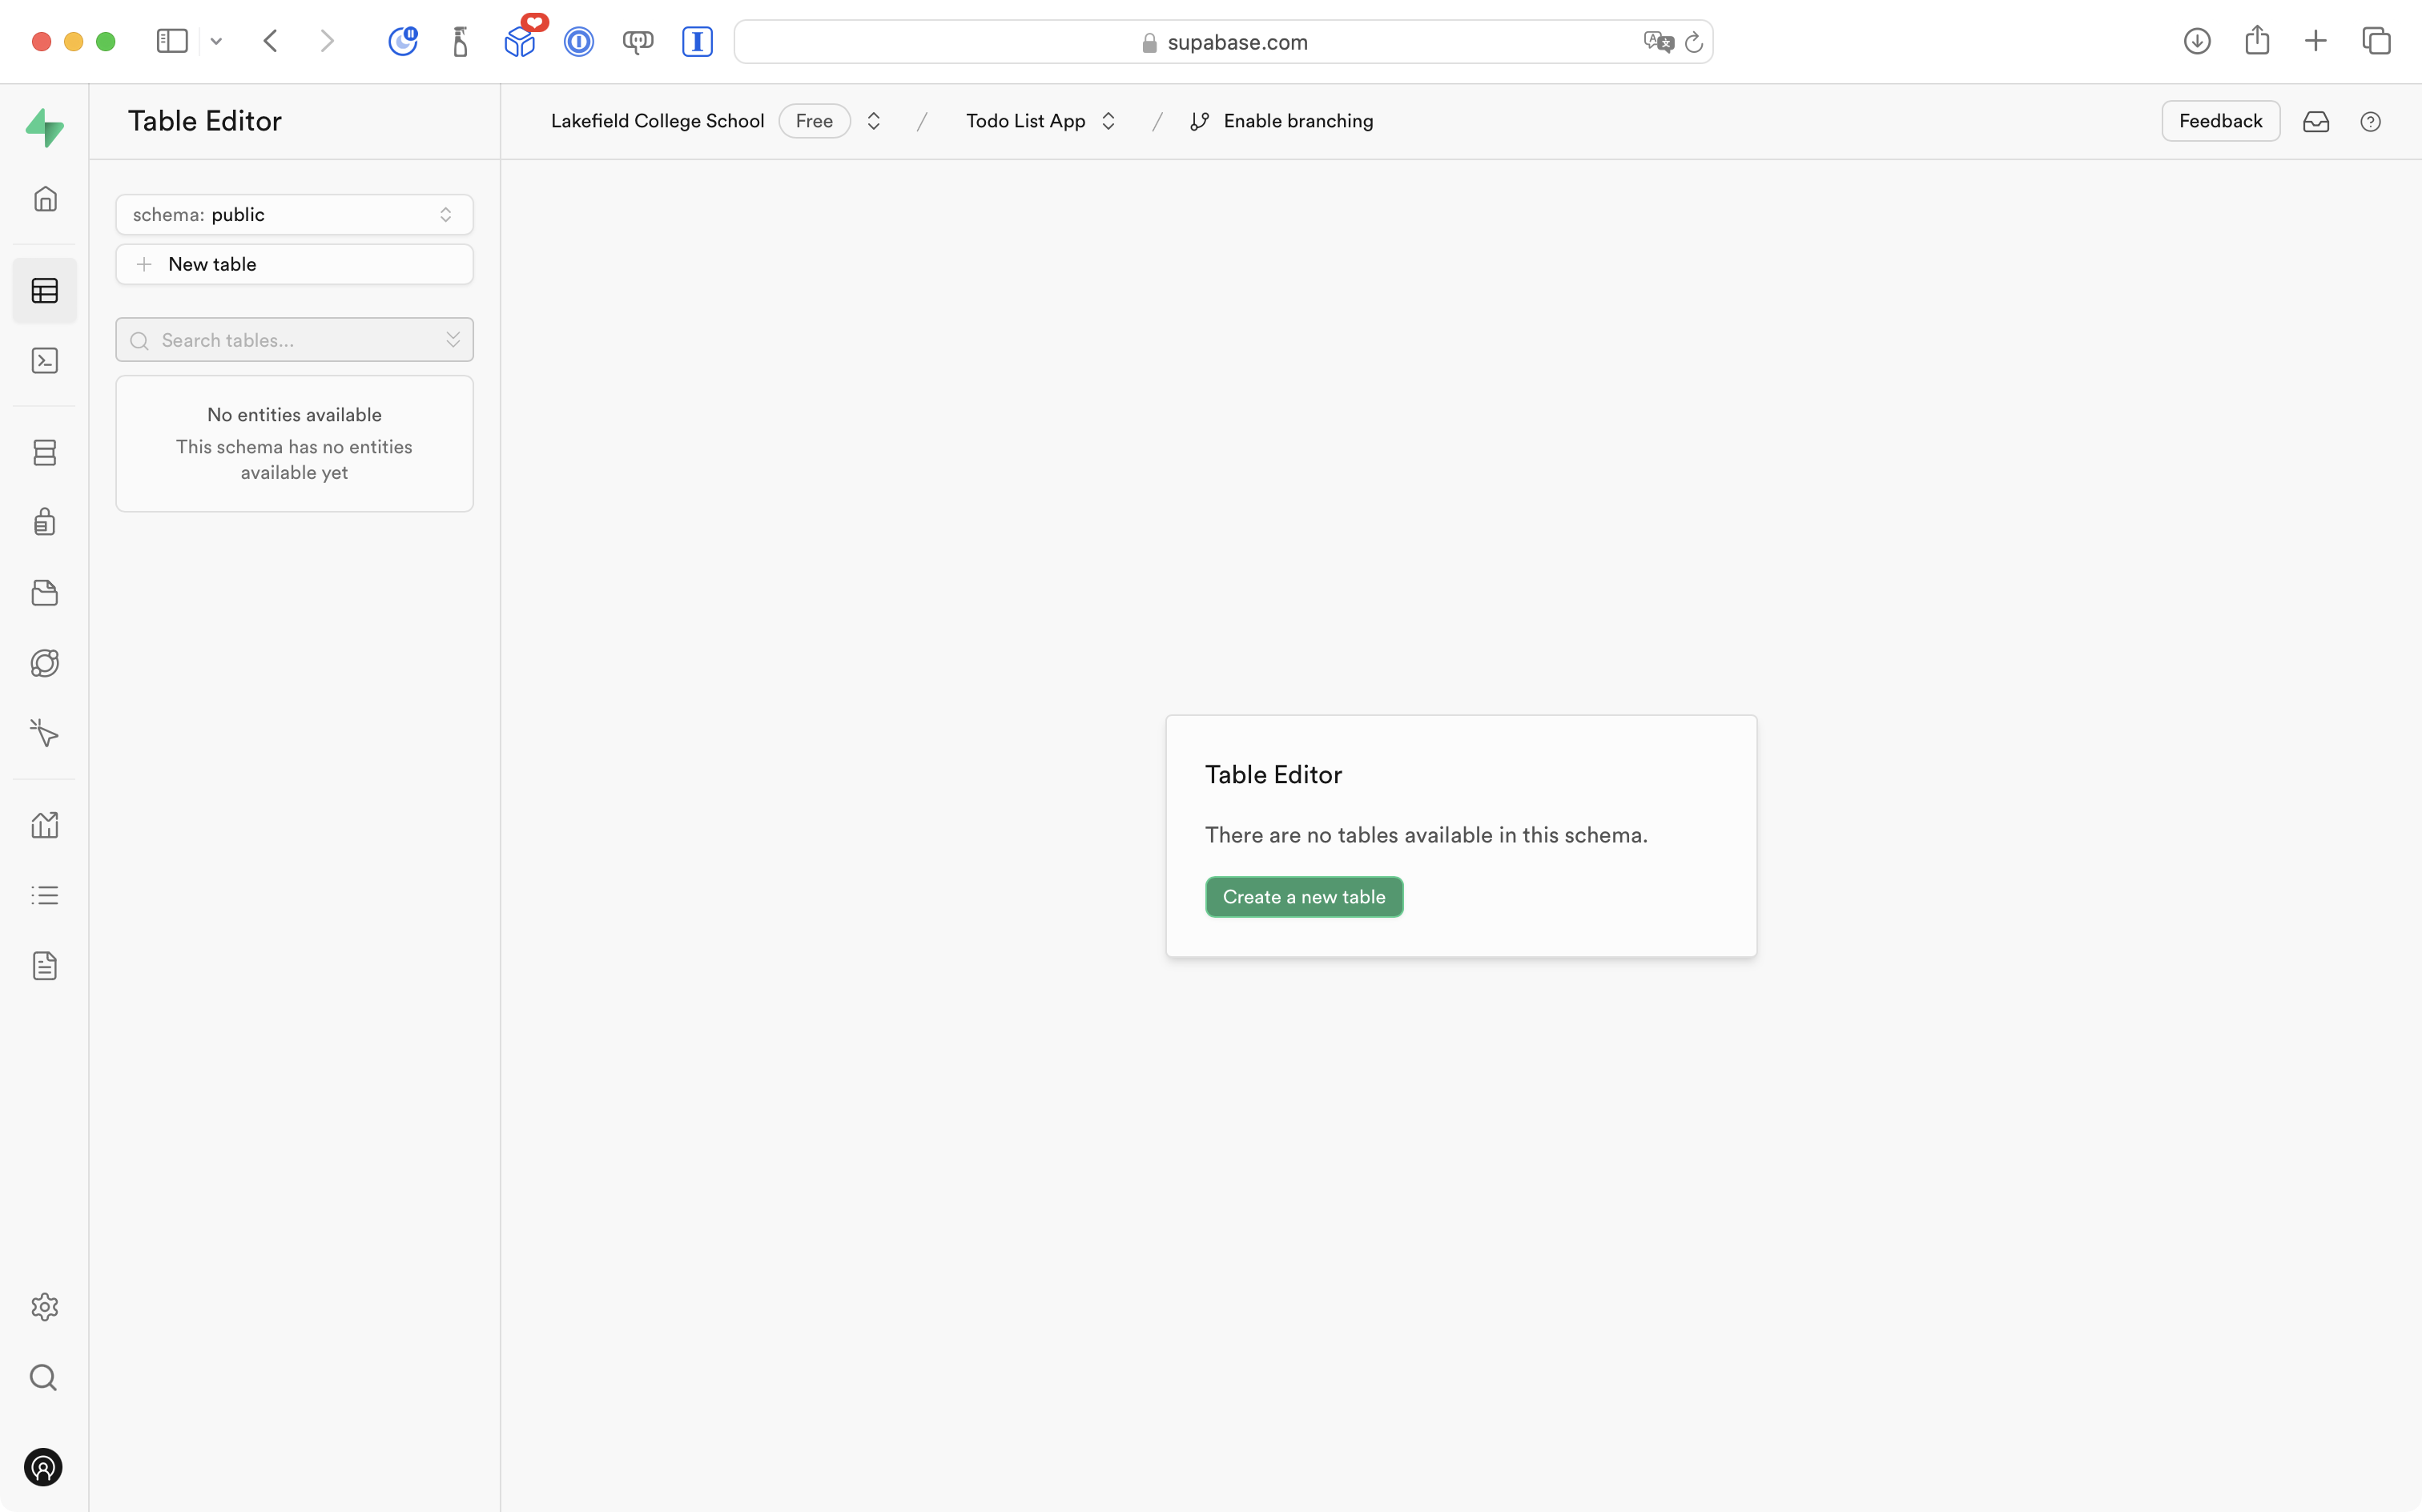
Task: Expand the search tables filter chevron
Action: (453, 340)
